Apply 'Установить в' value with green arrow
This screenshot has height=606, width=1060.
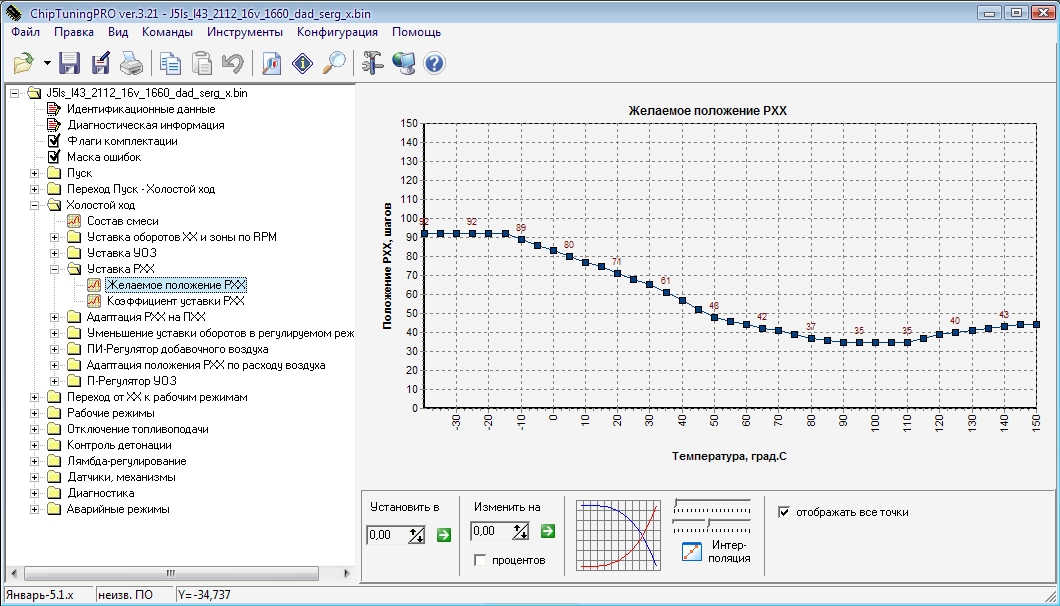click(444, 535)
